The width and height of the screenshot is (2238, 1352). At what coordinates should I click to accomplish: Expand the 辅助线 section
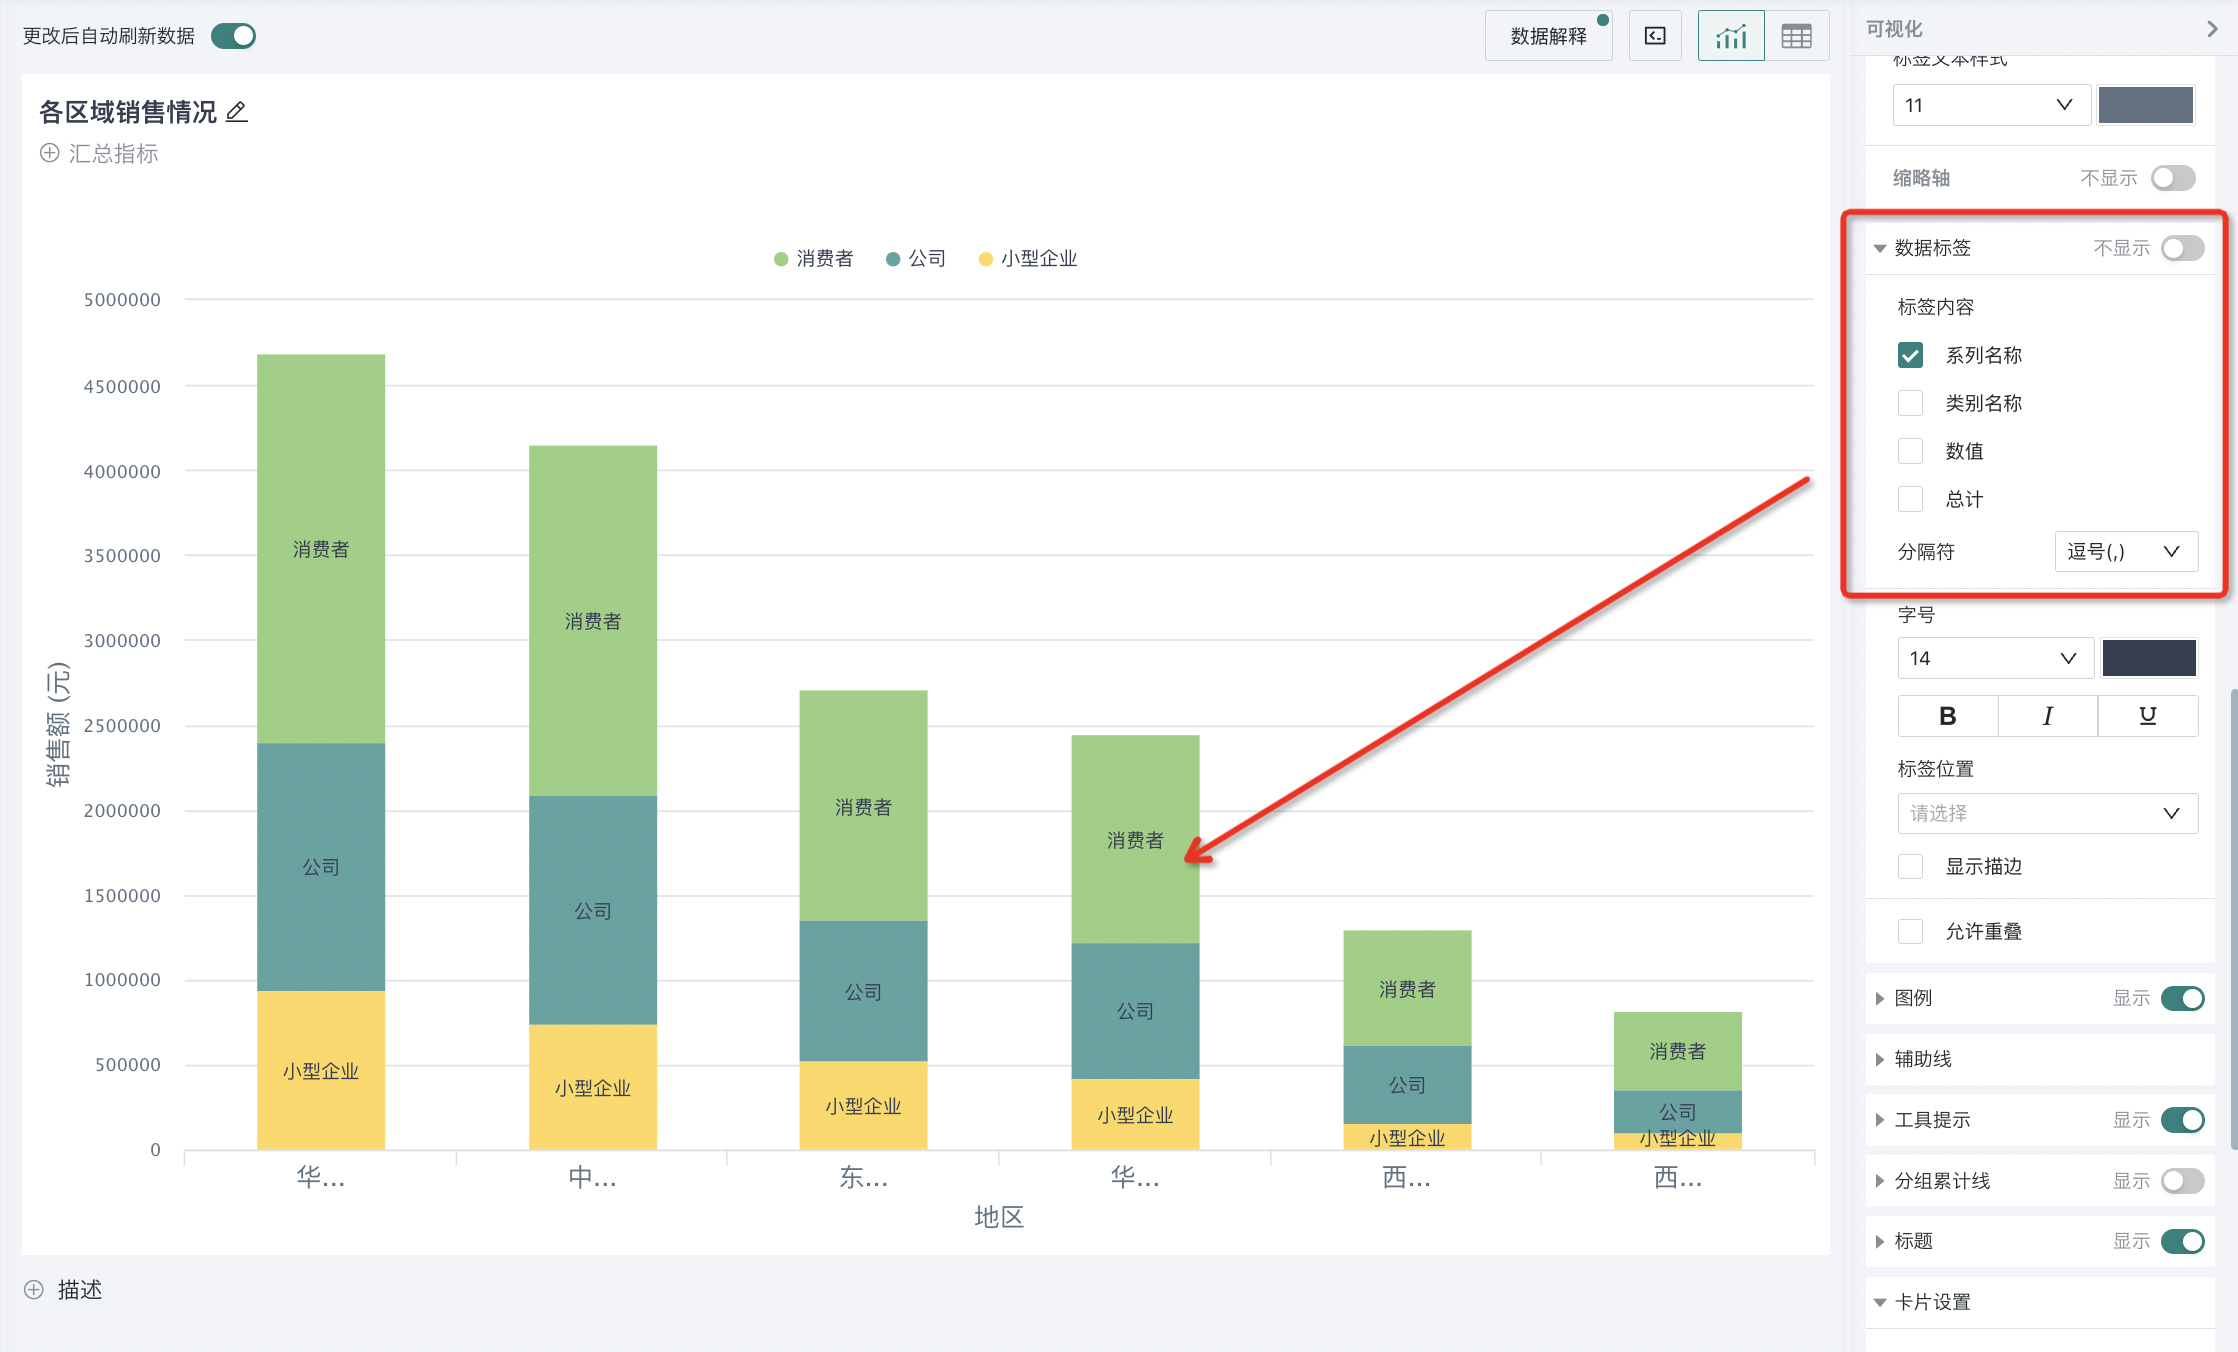pos(1922,1058)
